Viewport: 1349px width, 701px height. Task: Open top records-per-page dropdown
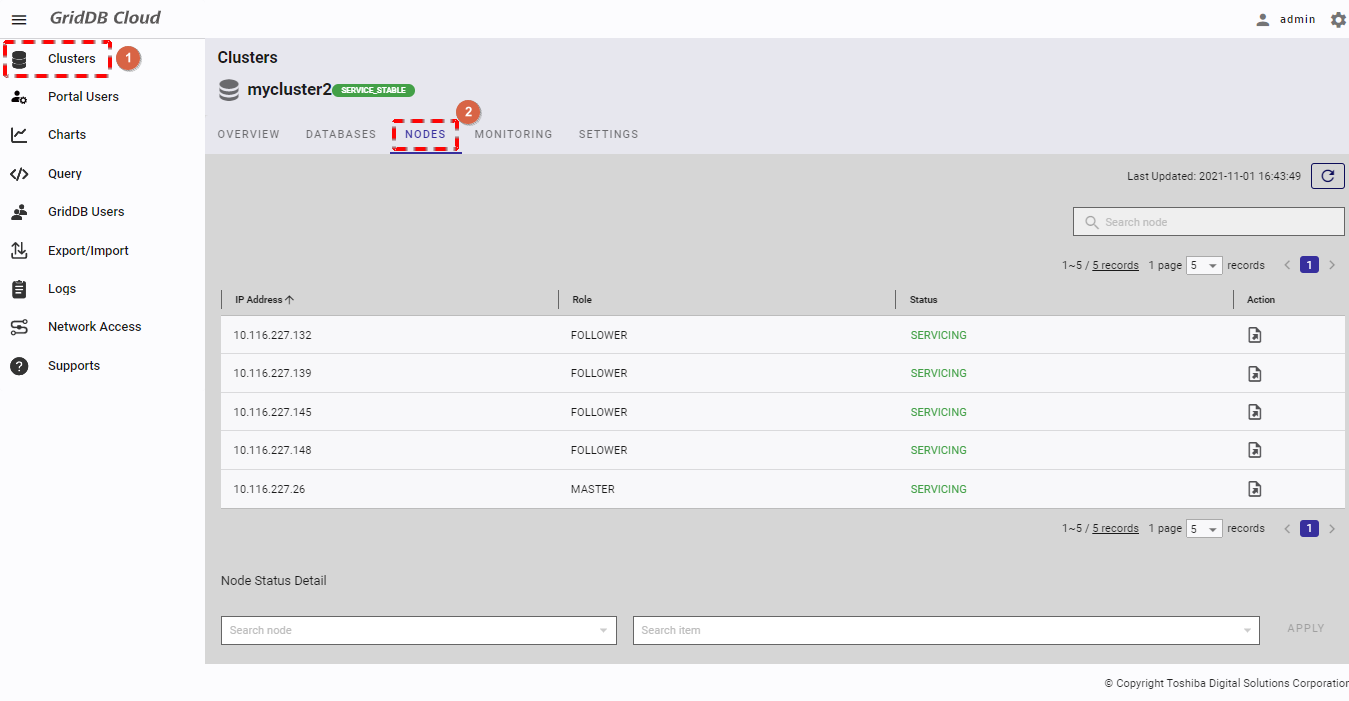[1204, 265]
